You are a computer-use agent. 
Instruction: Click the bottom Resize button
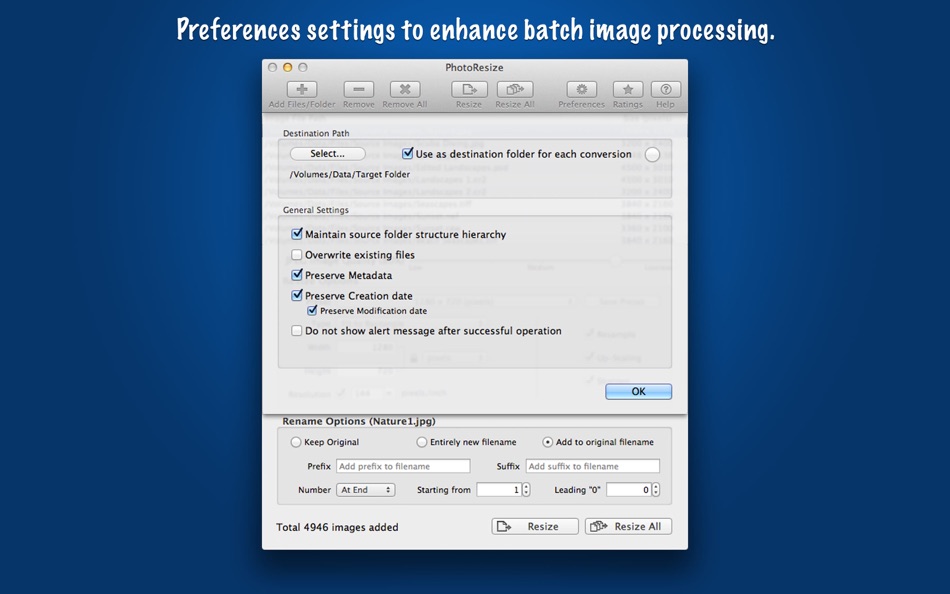tap(535, 526)
